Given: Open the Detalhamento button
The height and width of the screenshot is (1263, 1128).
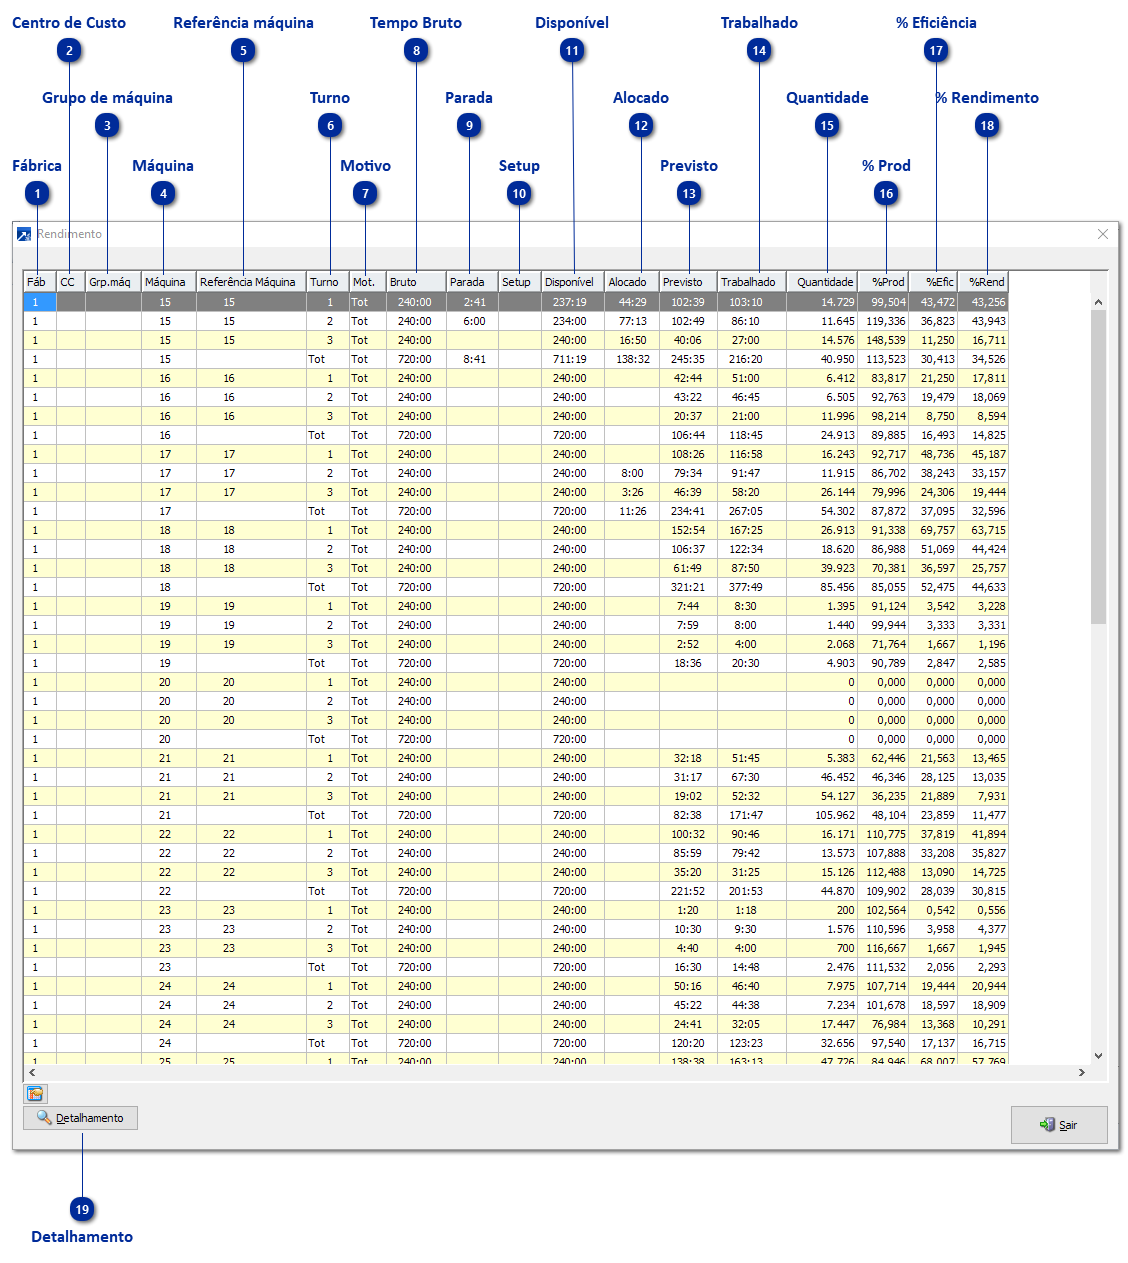Looking at the screenshot, I should [80, 1118].
